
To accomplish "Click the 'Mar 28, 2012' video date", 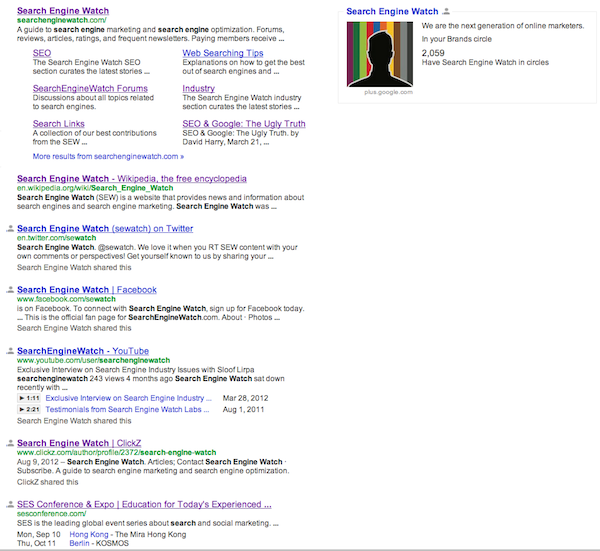I will tap(245, 398).
